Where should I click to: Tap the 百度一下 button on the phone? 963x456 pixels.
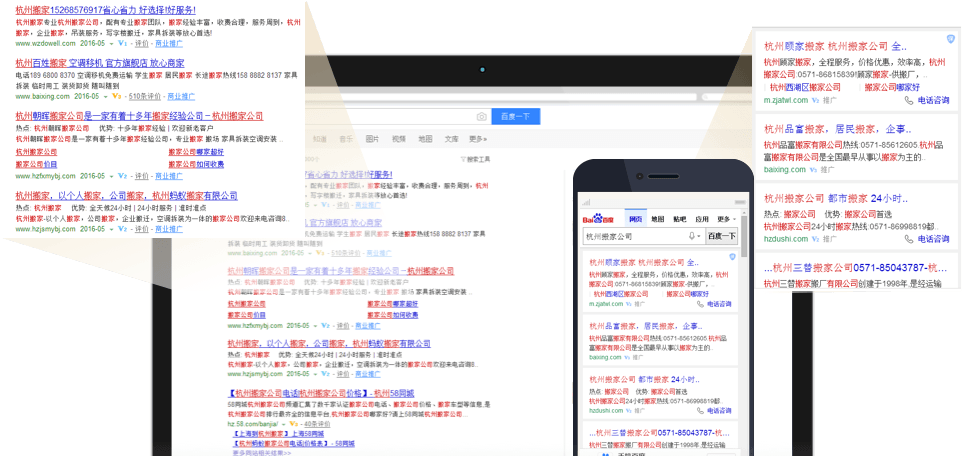(721, 236)
